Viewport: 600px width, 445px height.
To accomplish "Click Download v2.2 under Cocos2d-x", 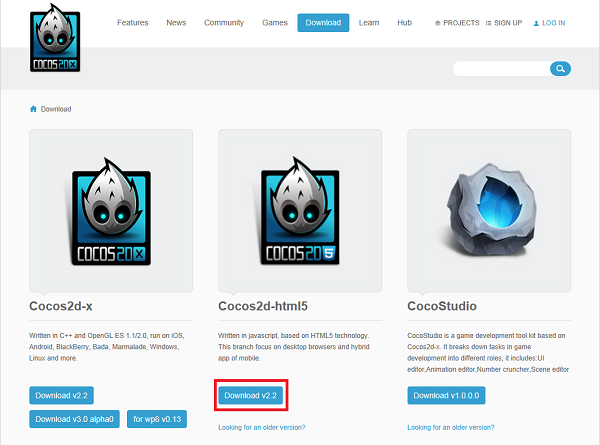I will (61, 395).
